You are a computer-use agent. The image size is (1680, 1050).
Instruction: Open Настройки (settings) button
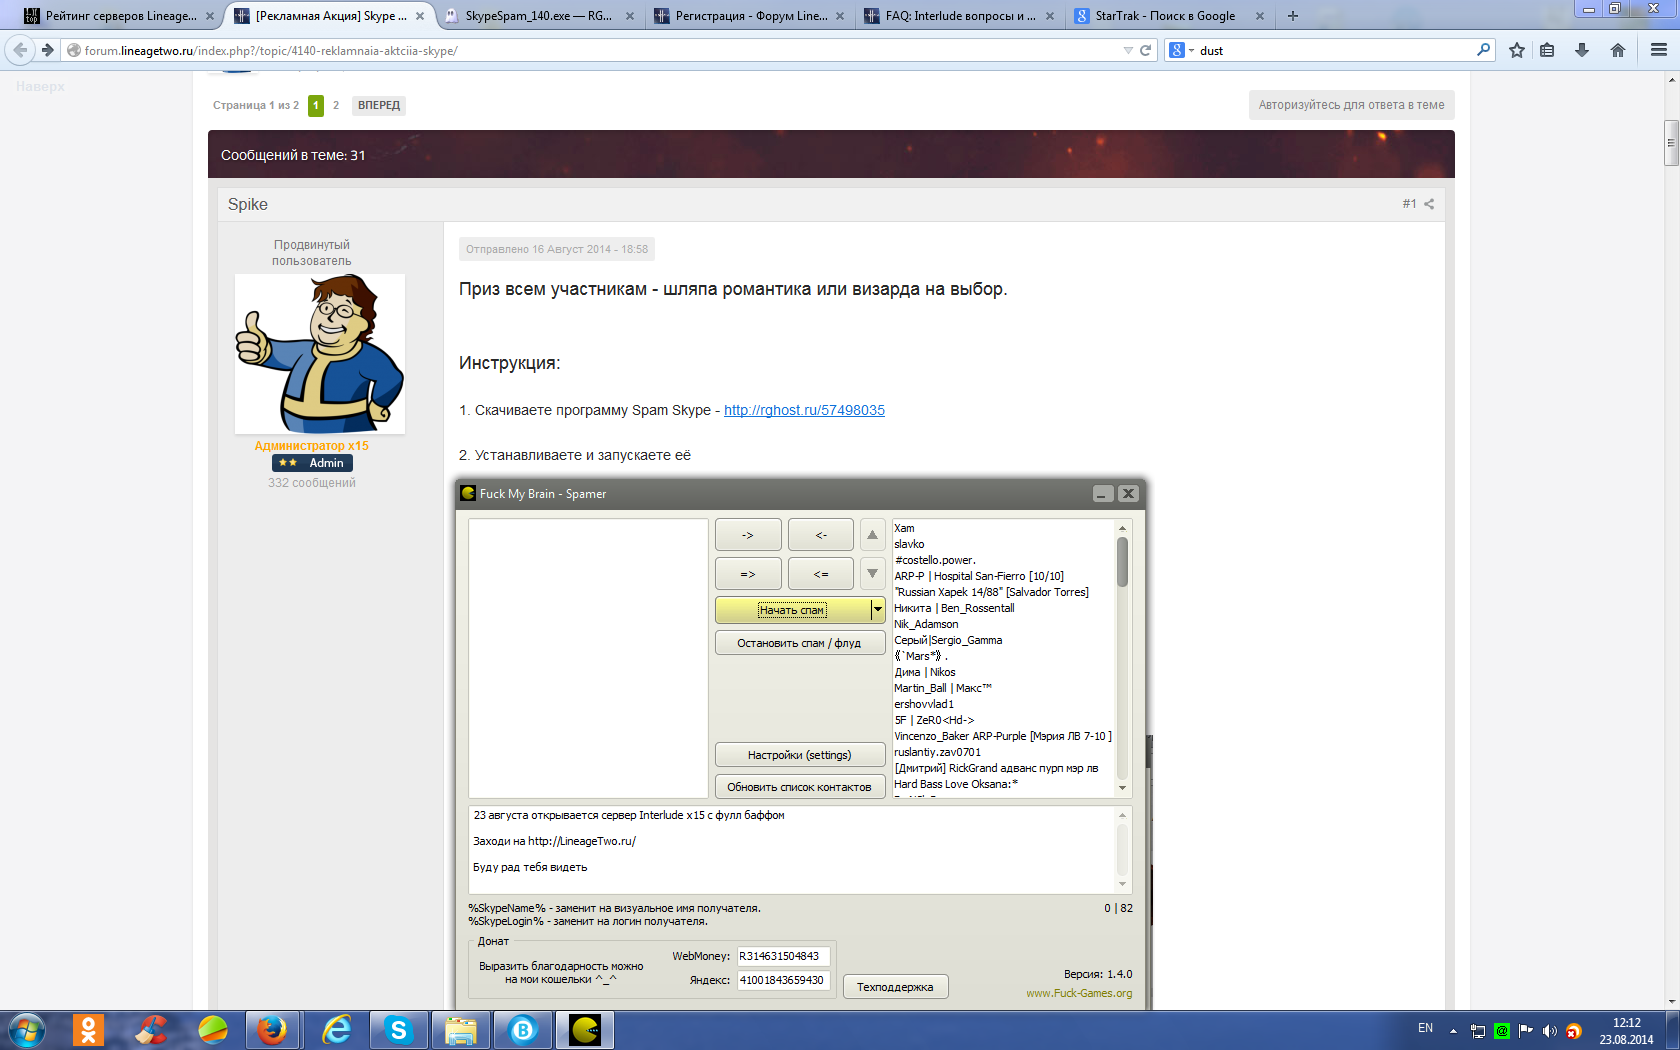(799, 755)
